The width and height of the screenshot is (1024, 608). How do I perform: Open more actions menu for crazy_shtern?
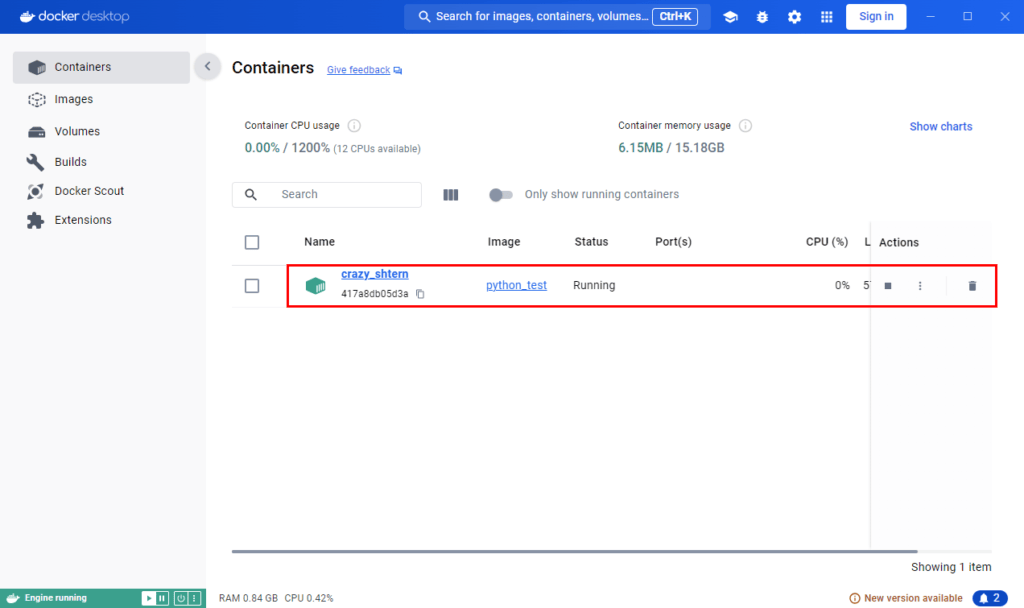click(920, 286)
